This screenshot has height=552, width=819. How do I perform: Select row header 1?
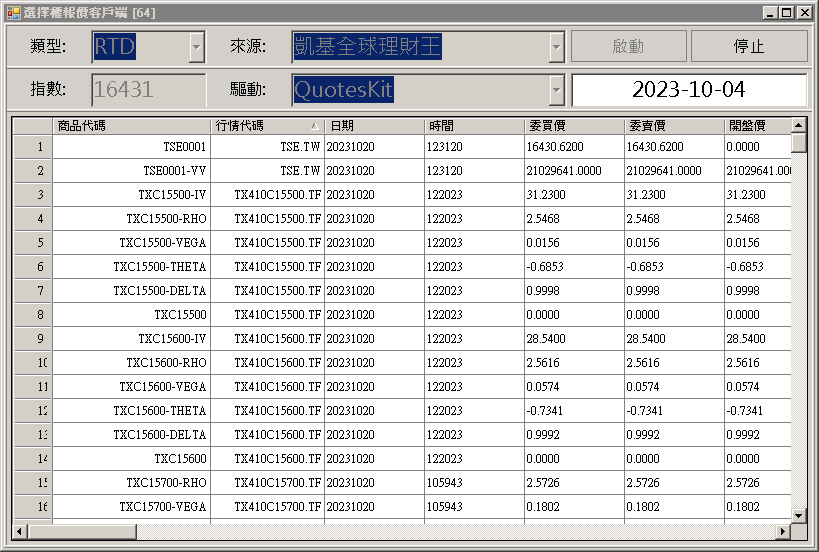click(x=33, y=147)
